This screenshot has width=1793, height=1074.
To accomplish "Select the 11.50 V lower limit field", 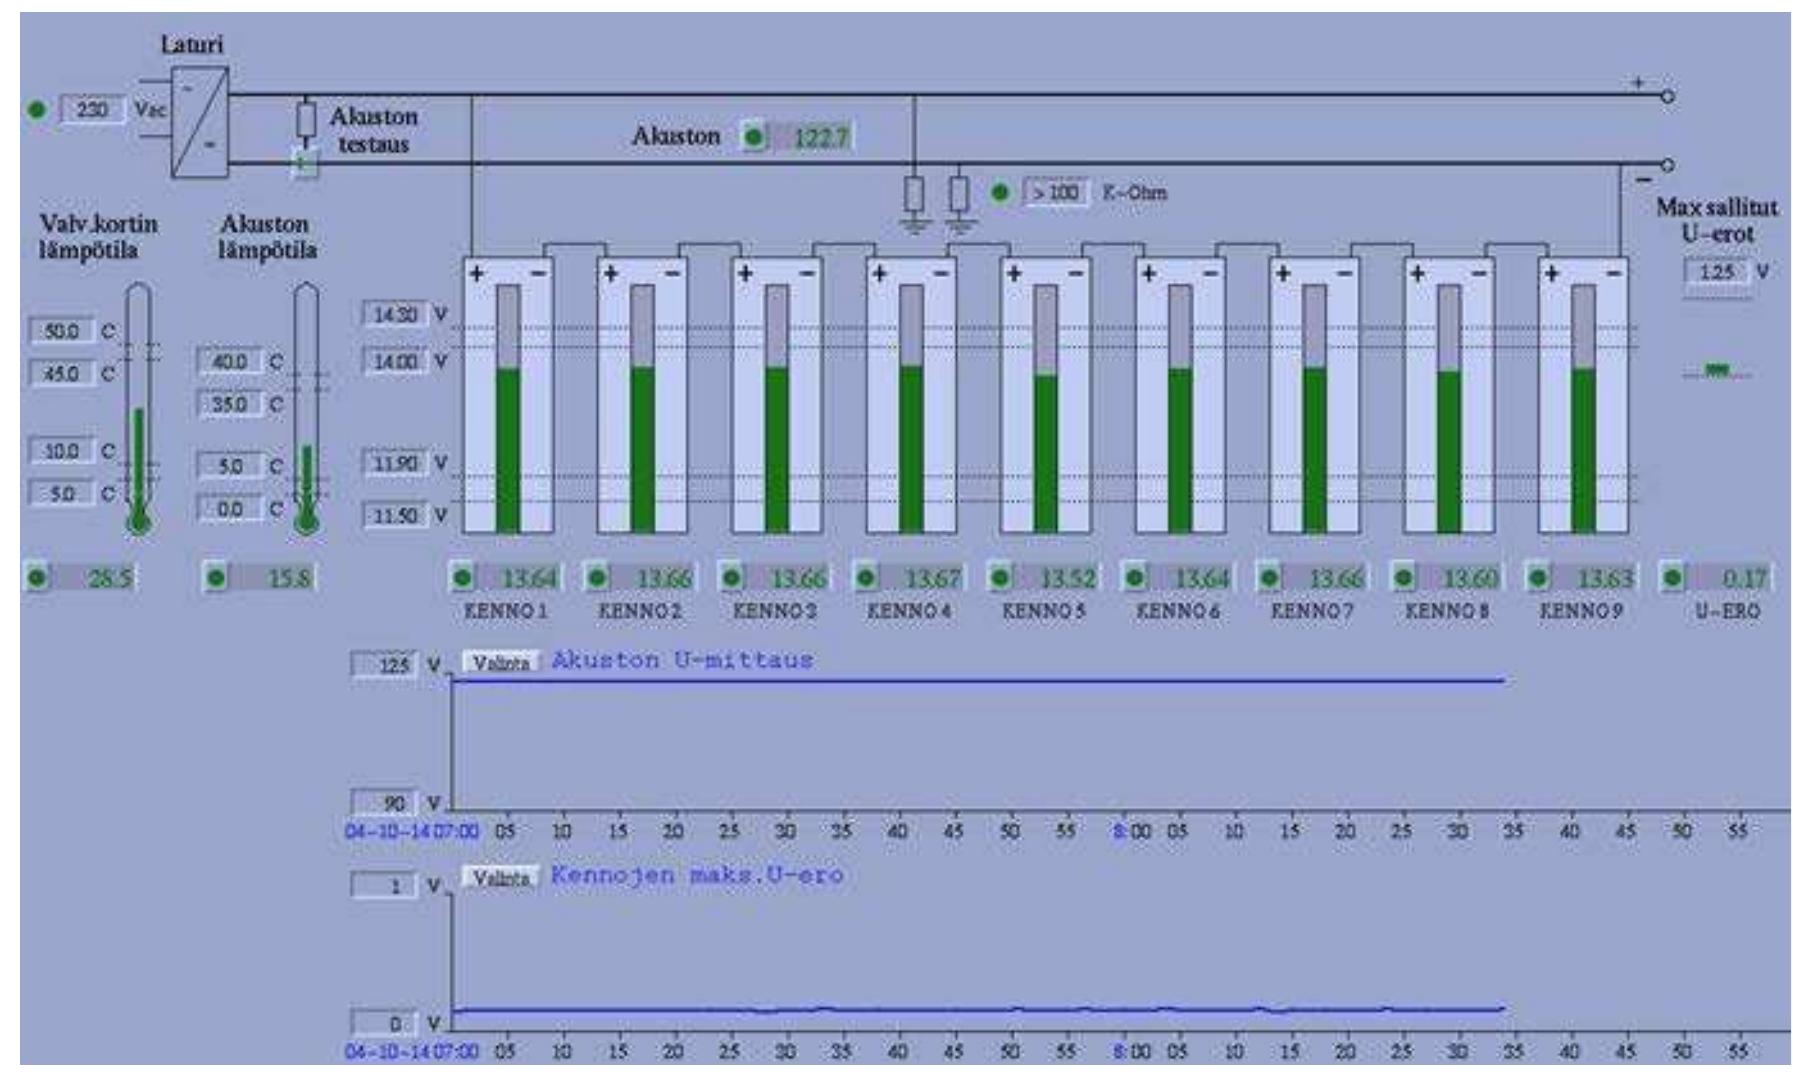I will click(x=395, y=516).
